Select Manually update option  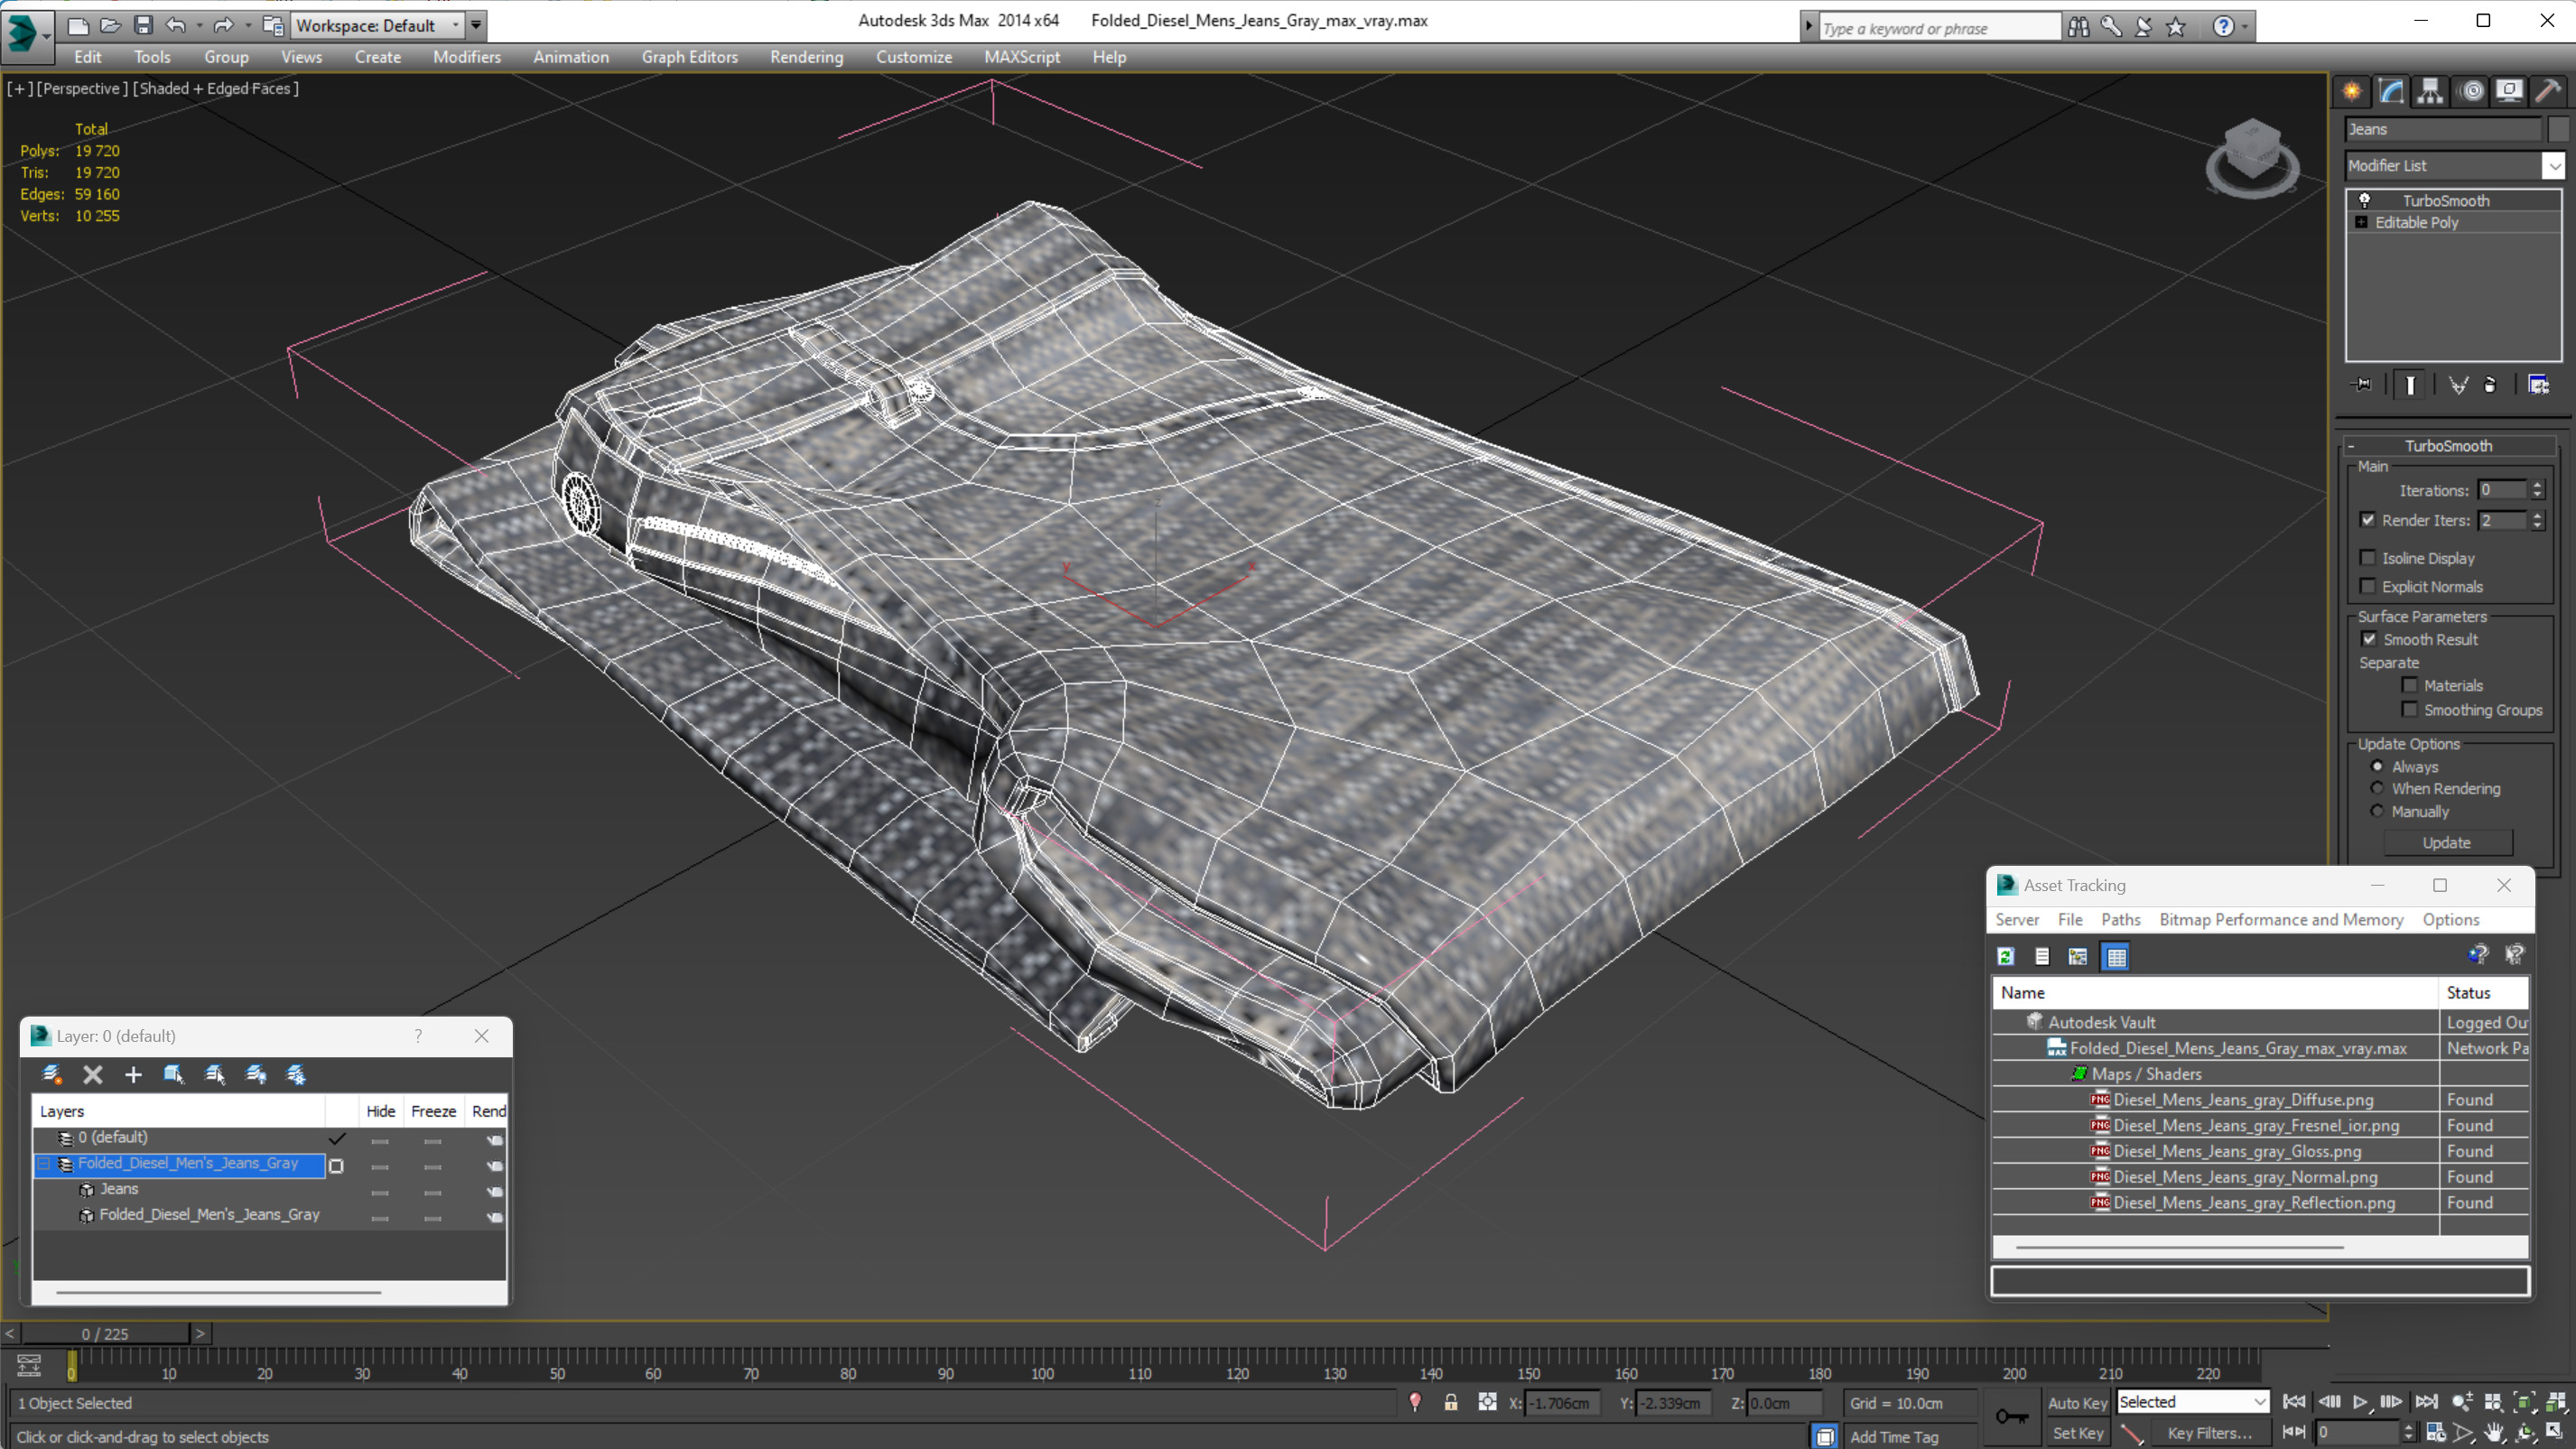pos(2377,811)
